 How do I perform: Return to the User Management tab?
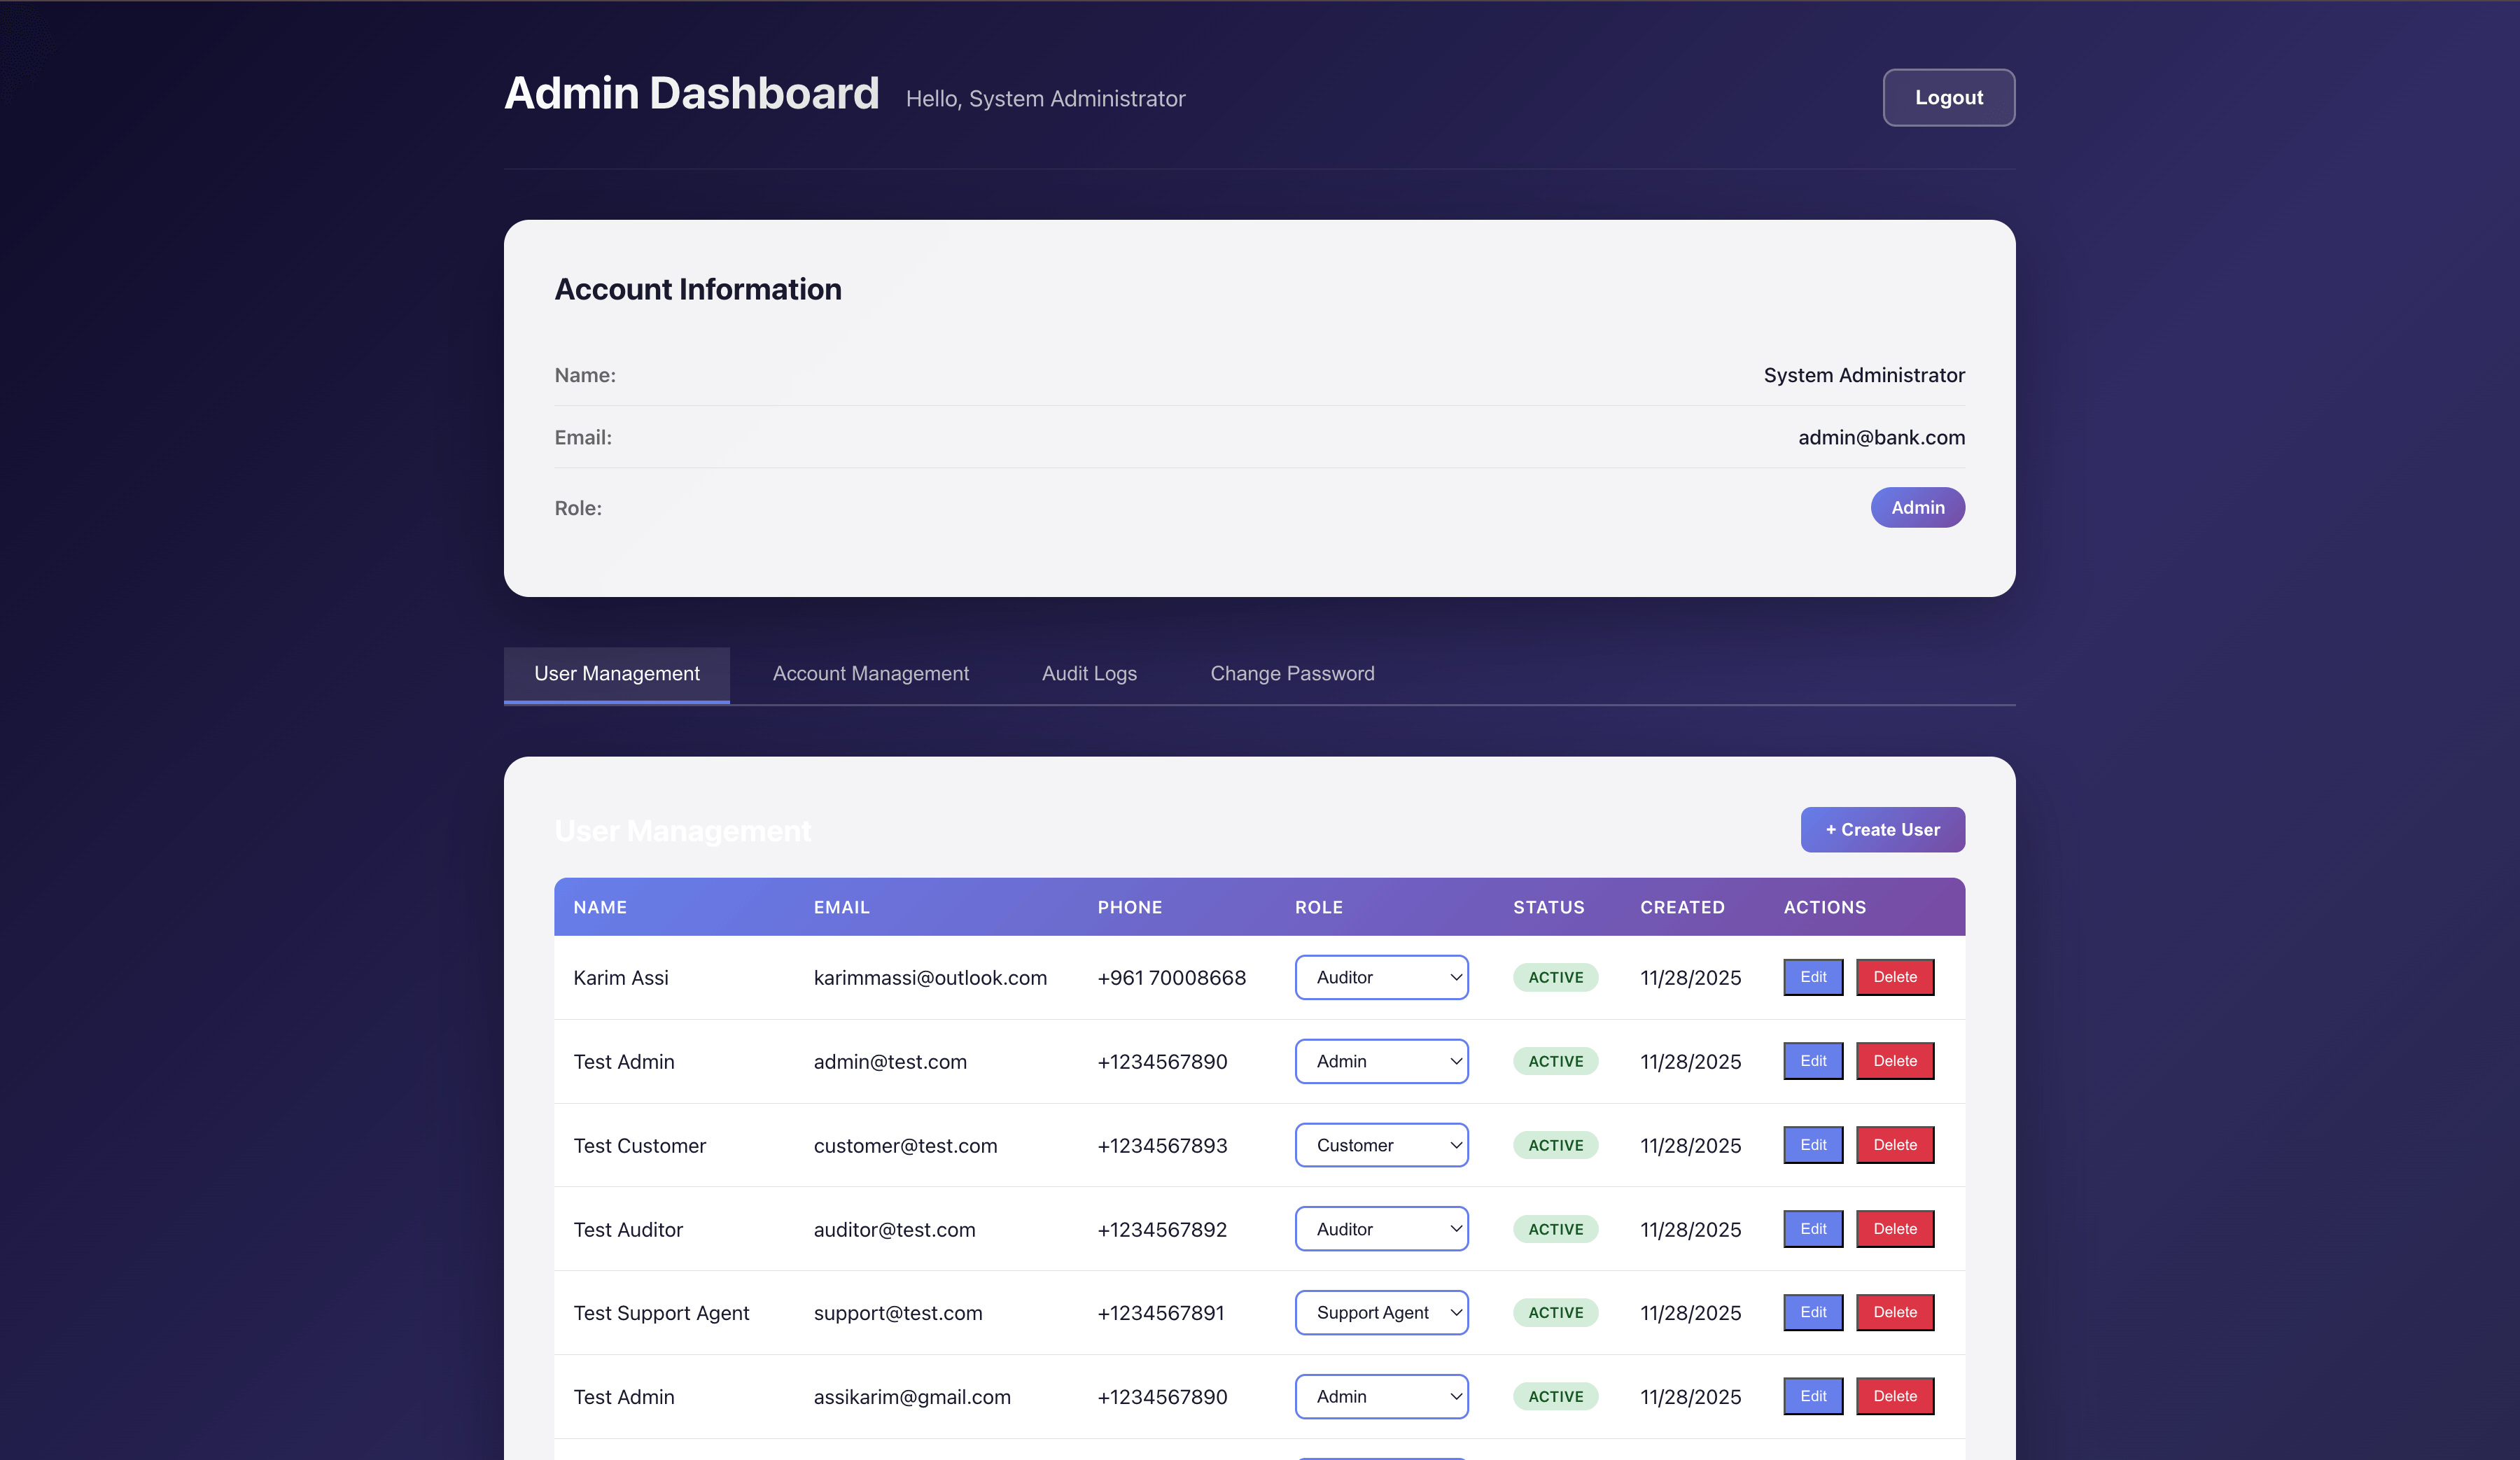point(616,674)
